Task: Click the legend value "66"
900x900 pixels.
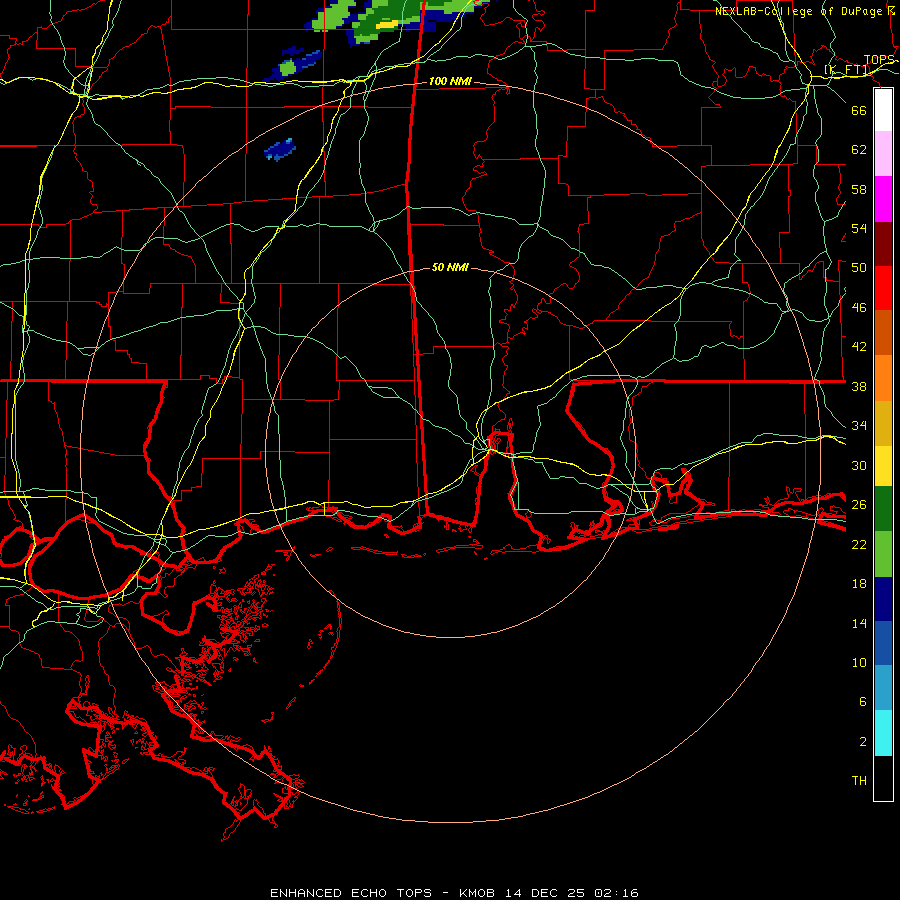Action: click(859, 110)
